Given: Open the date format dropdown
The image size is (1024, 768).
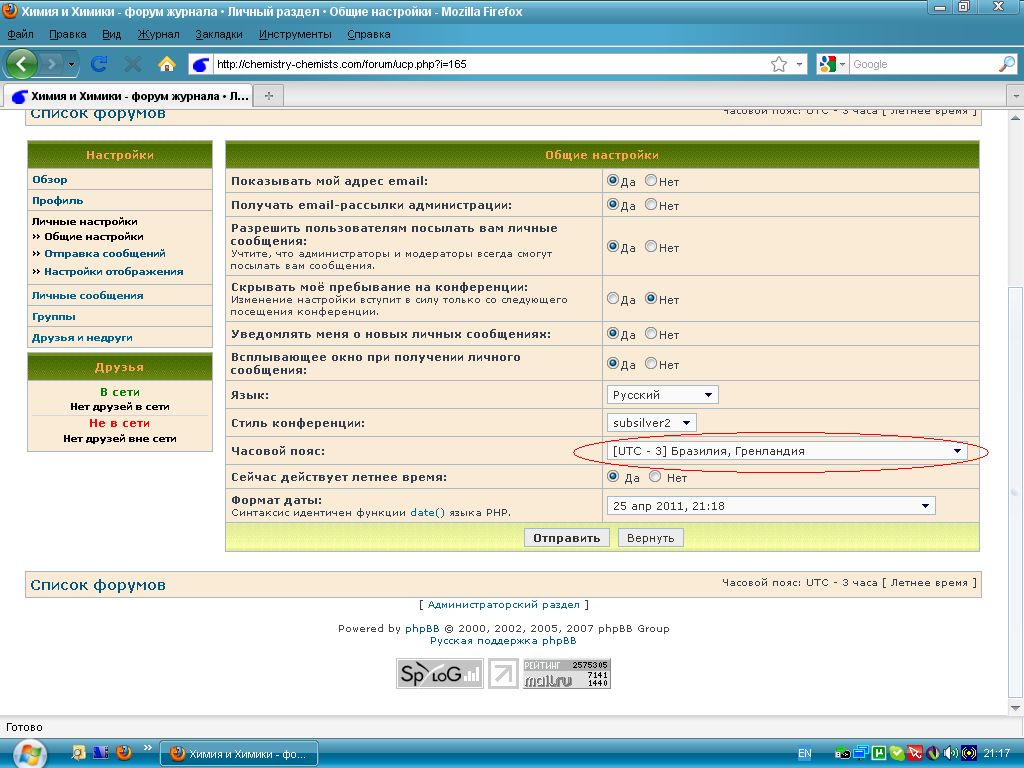Looking at the screenshot, I should 770,506.
